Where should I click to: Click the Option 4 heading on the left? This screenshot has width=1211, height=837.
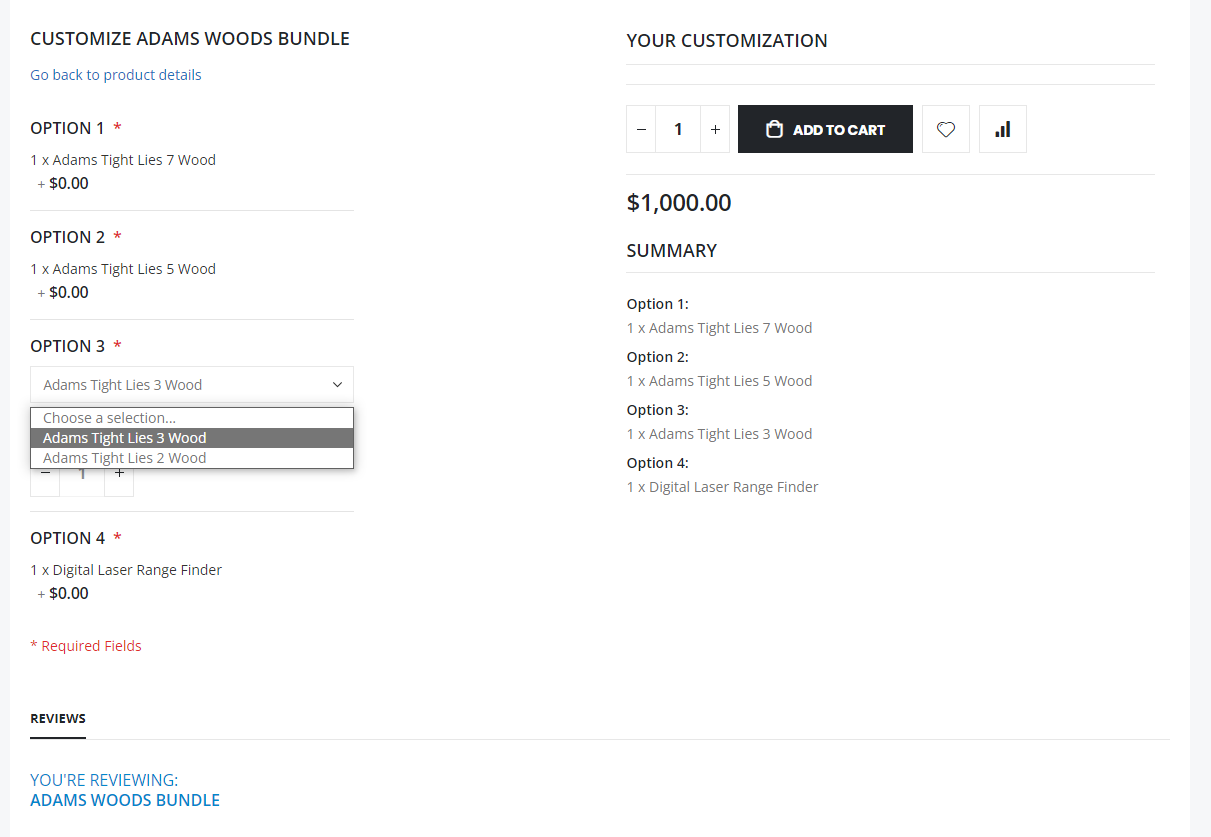(68, 538)
